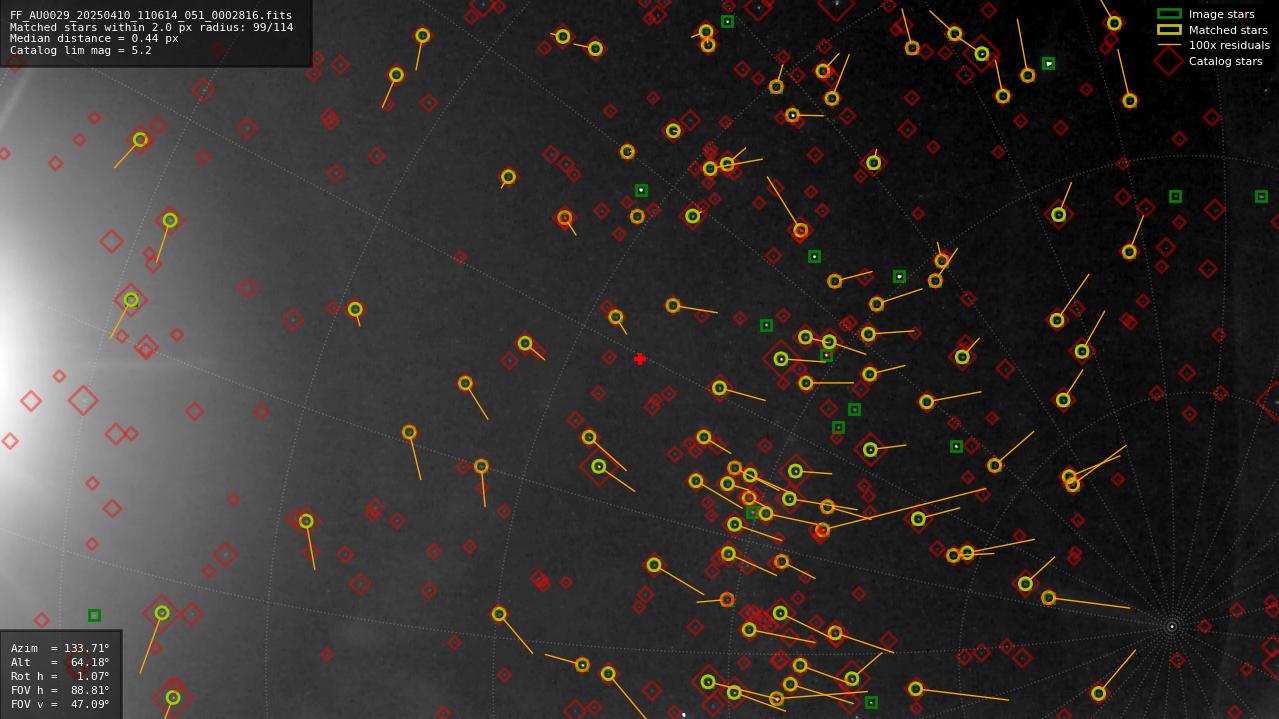Click the red diamond Catalog stars legend symbol
The width and height of the screenshot is (1279, 719).
[x=1169, y=61]
